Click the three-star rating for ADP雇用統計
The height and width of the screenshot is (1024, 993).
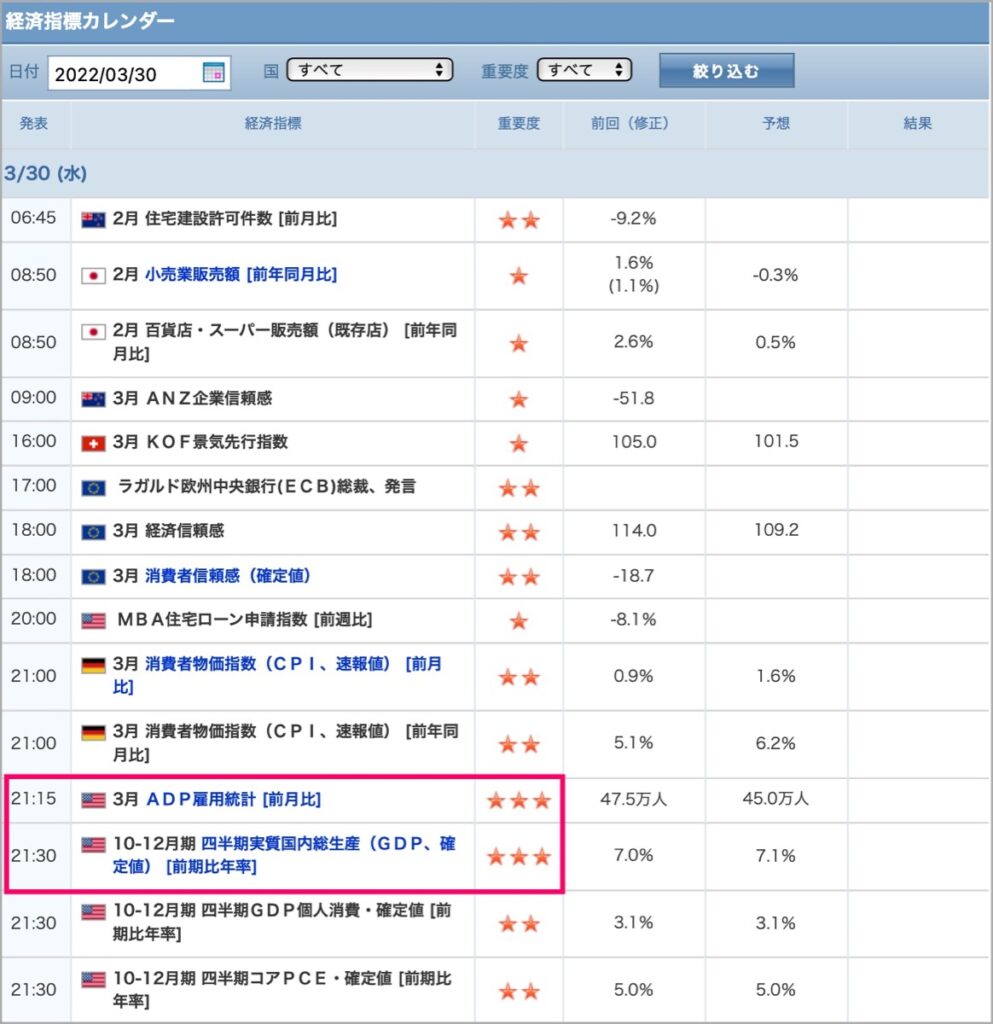pyautogui.click(x=519, y=800)
